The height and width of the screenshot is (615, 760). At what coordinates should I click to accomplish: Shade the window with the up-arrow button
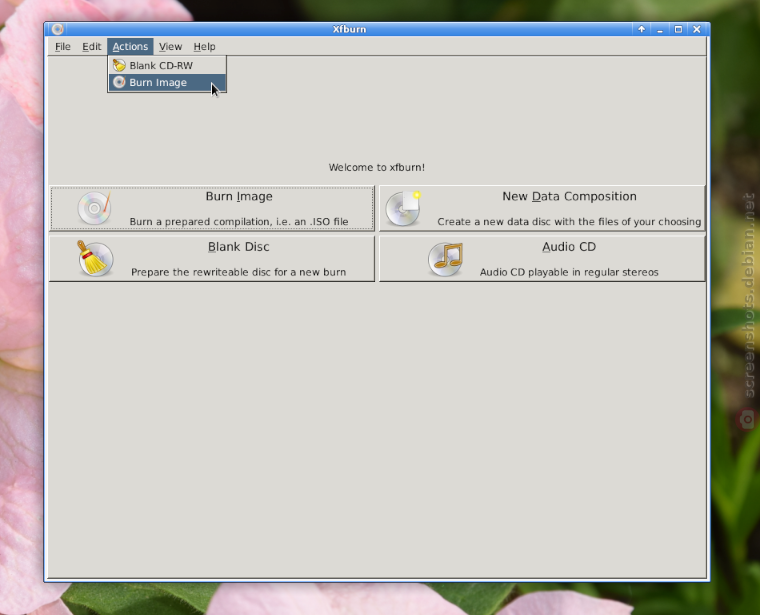(641, 29)
